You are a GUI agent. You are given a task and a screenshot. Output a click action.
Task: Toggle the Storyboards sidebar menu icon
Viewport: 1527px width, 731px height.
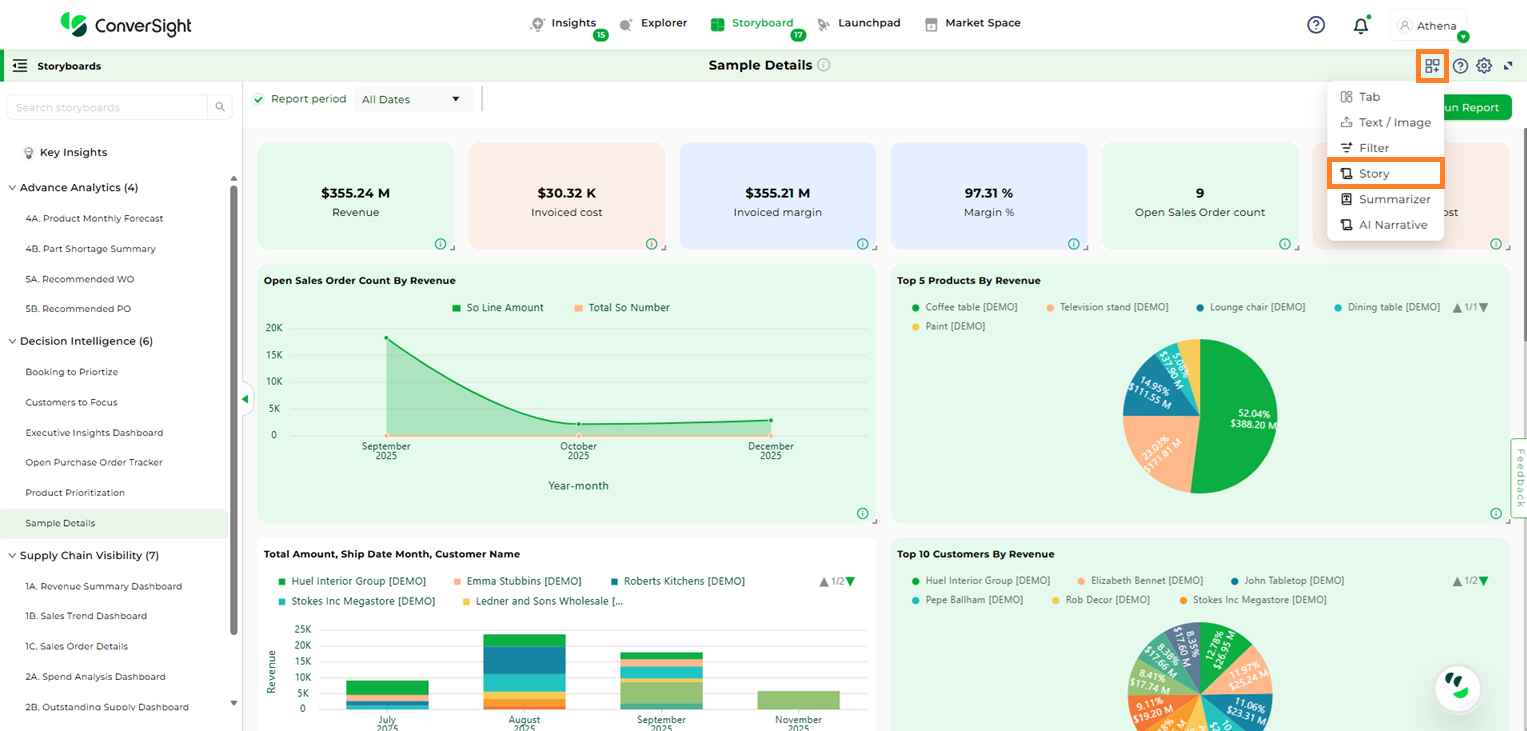coord(20,66)
